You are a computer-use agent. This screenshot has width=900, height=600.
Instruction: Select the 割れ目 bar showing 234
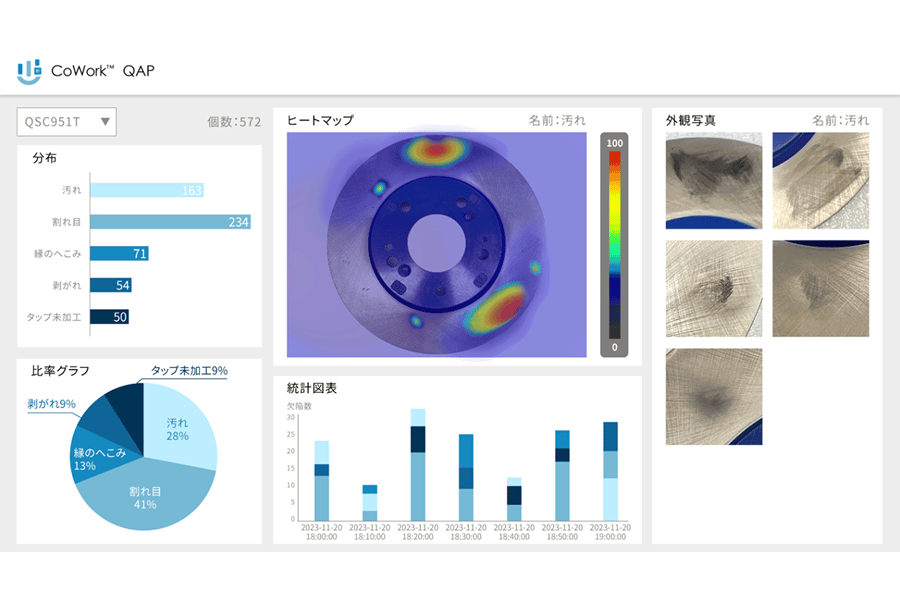click(x=170, y=222)
